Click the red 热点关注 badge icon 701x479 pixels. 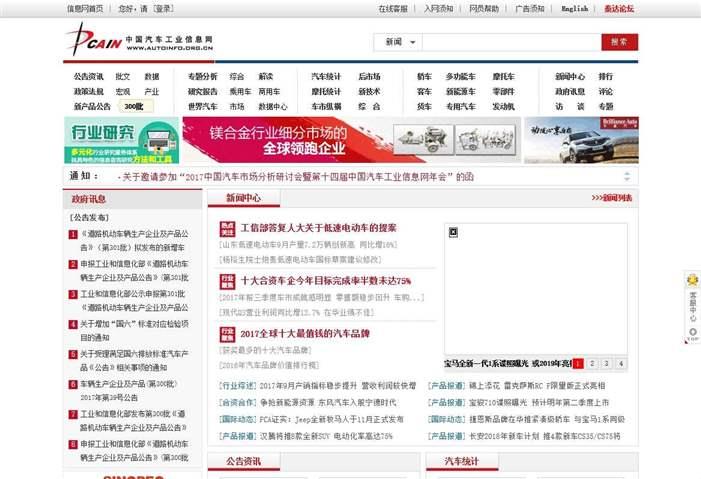pyautogui.click(x=227, y=228)
